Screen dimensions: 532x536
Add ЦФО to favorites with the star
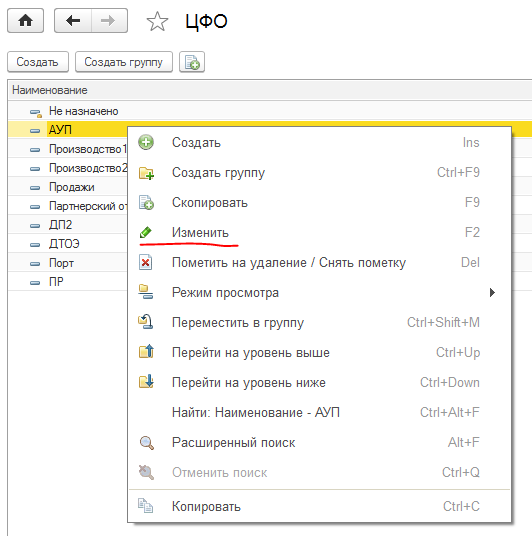click(157, 21)
